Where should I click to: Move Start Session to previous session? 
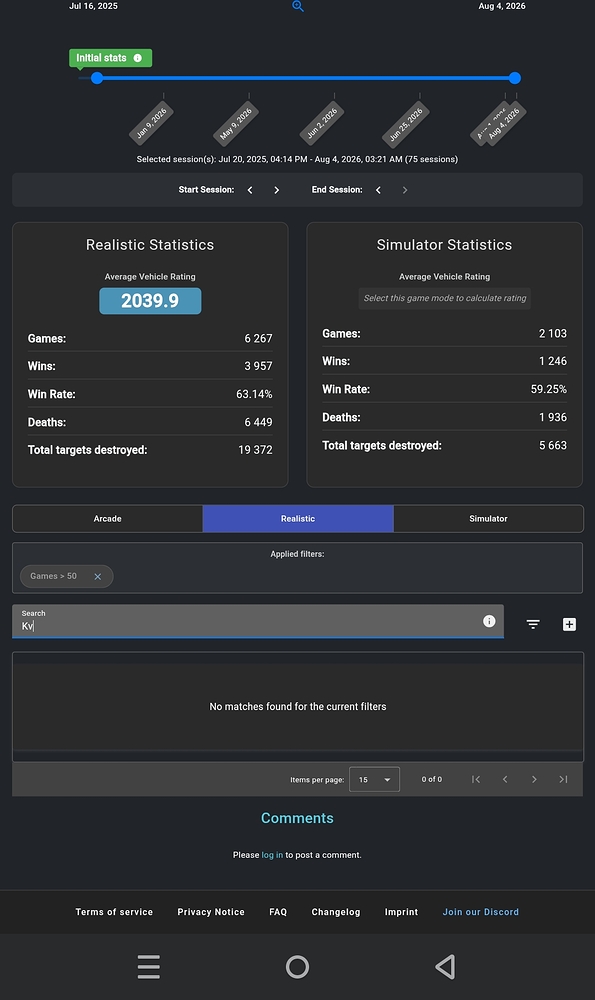tap(250, 190)
